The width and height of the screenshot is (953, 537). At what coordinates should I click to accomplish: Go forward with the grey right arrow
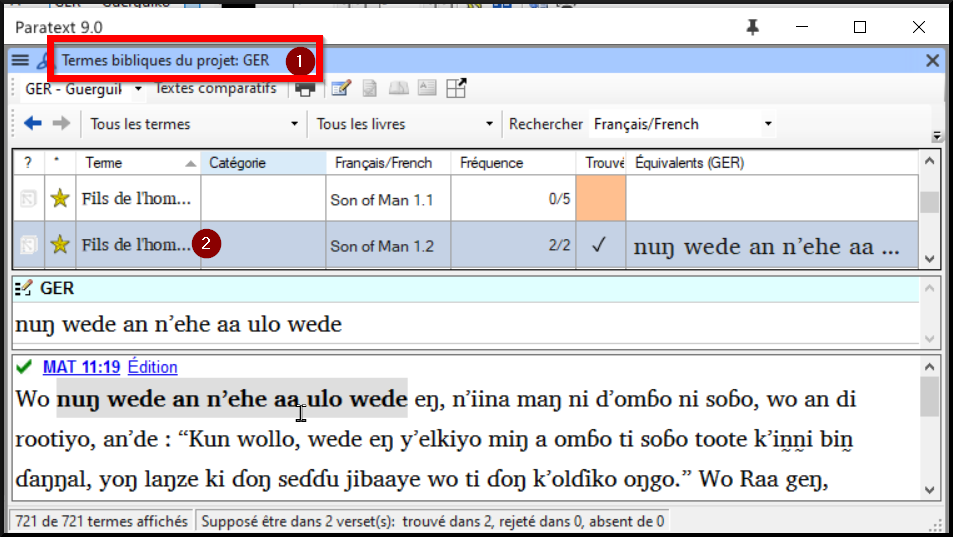tap(61, 123)
